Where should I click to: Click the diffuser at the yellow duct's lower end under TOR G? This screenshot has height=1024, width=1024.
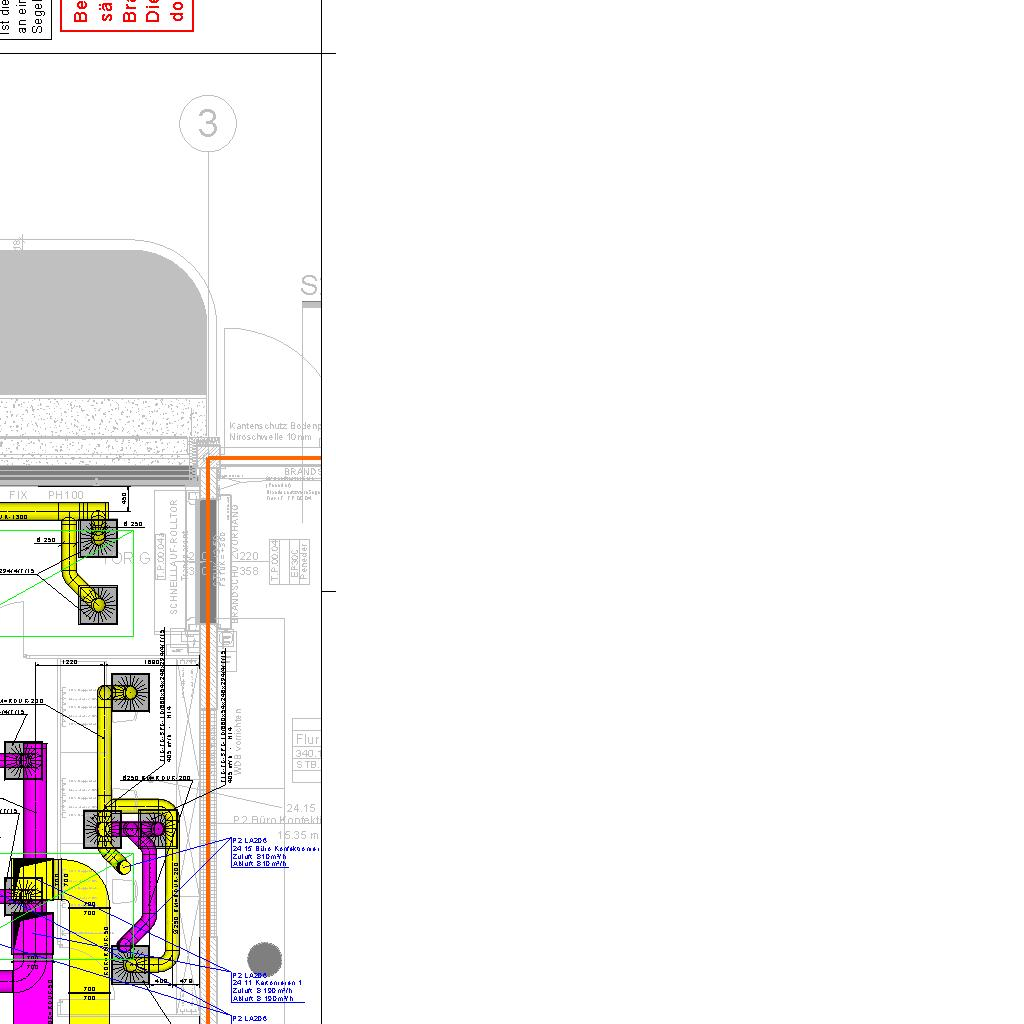point(98,605)
